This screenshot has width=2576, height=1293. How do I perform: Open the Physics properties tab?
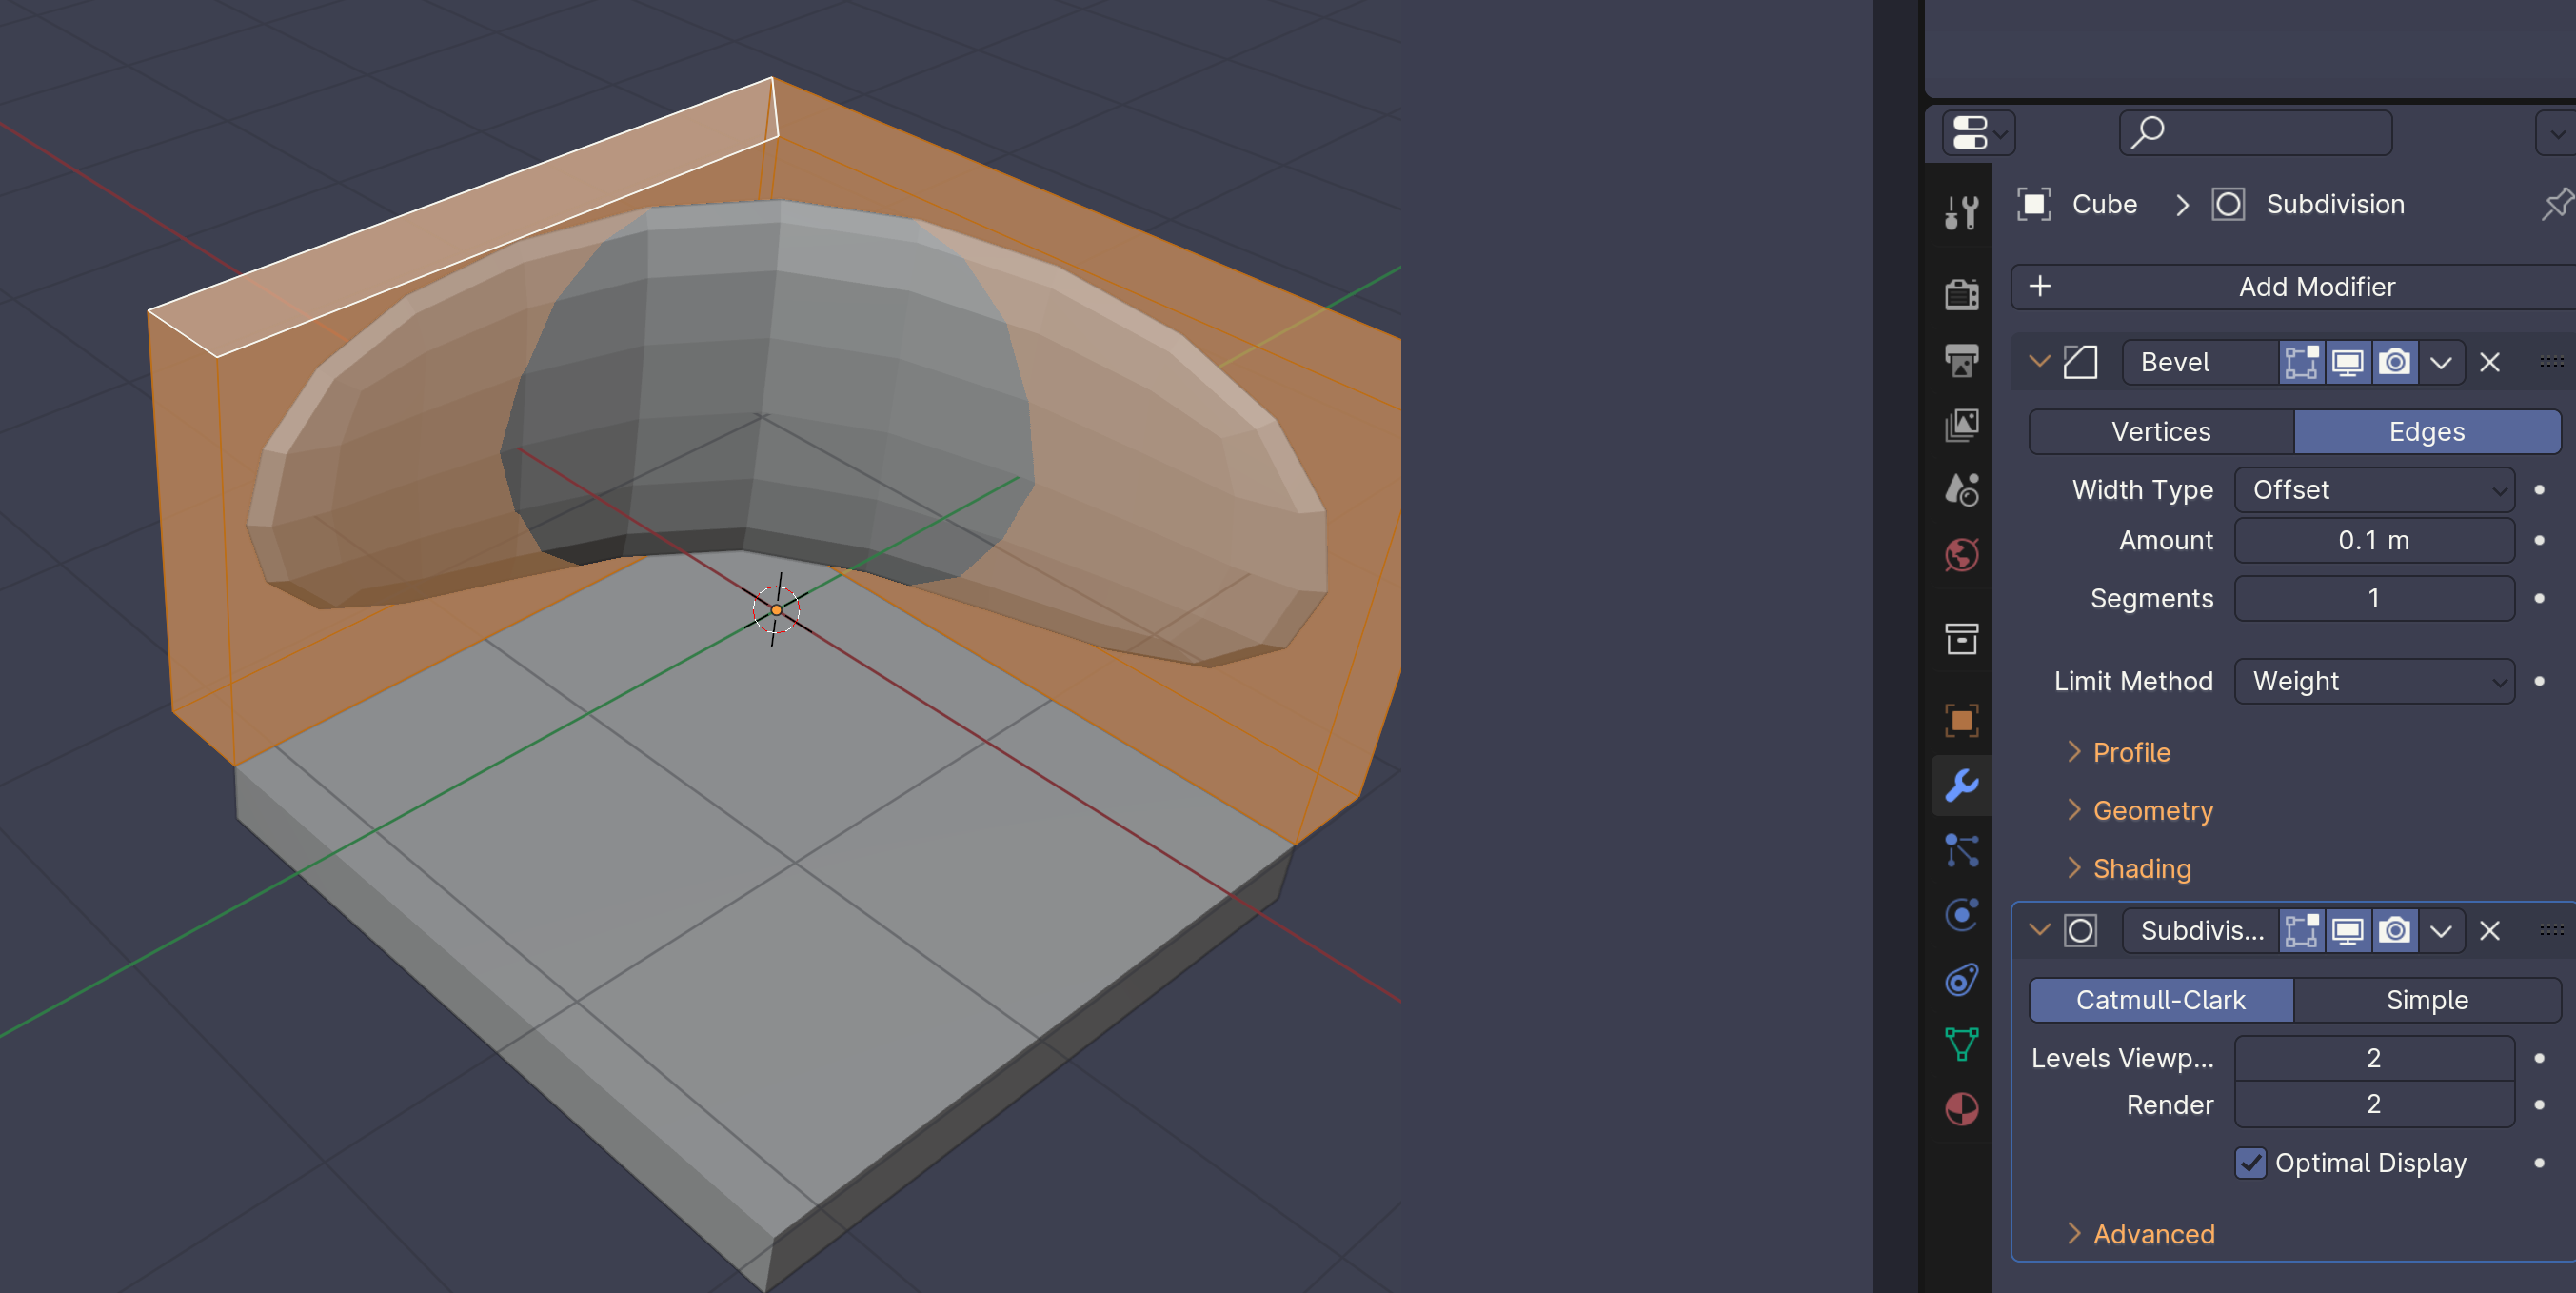(x=1961, y=915)
